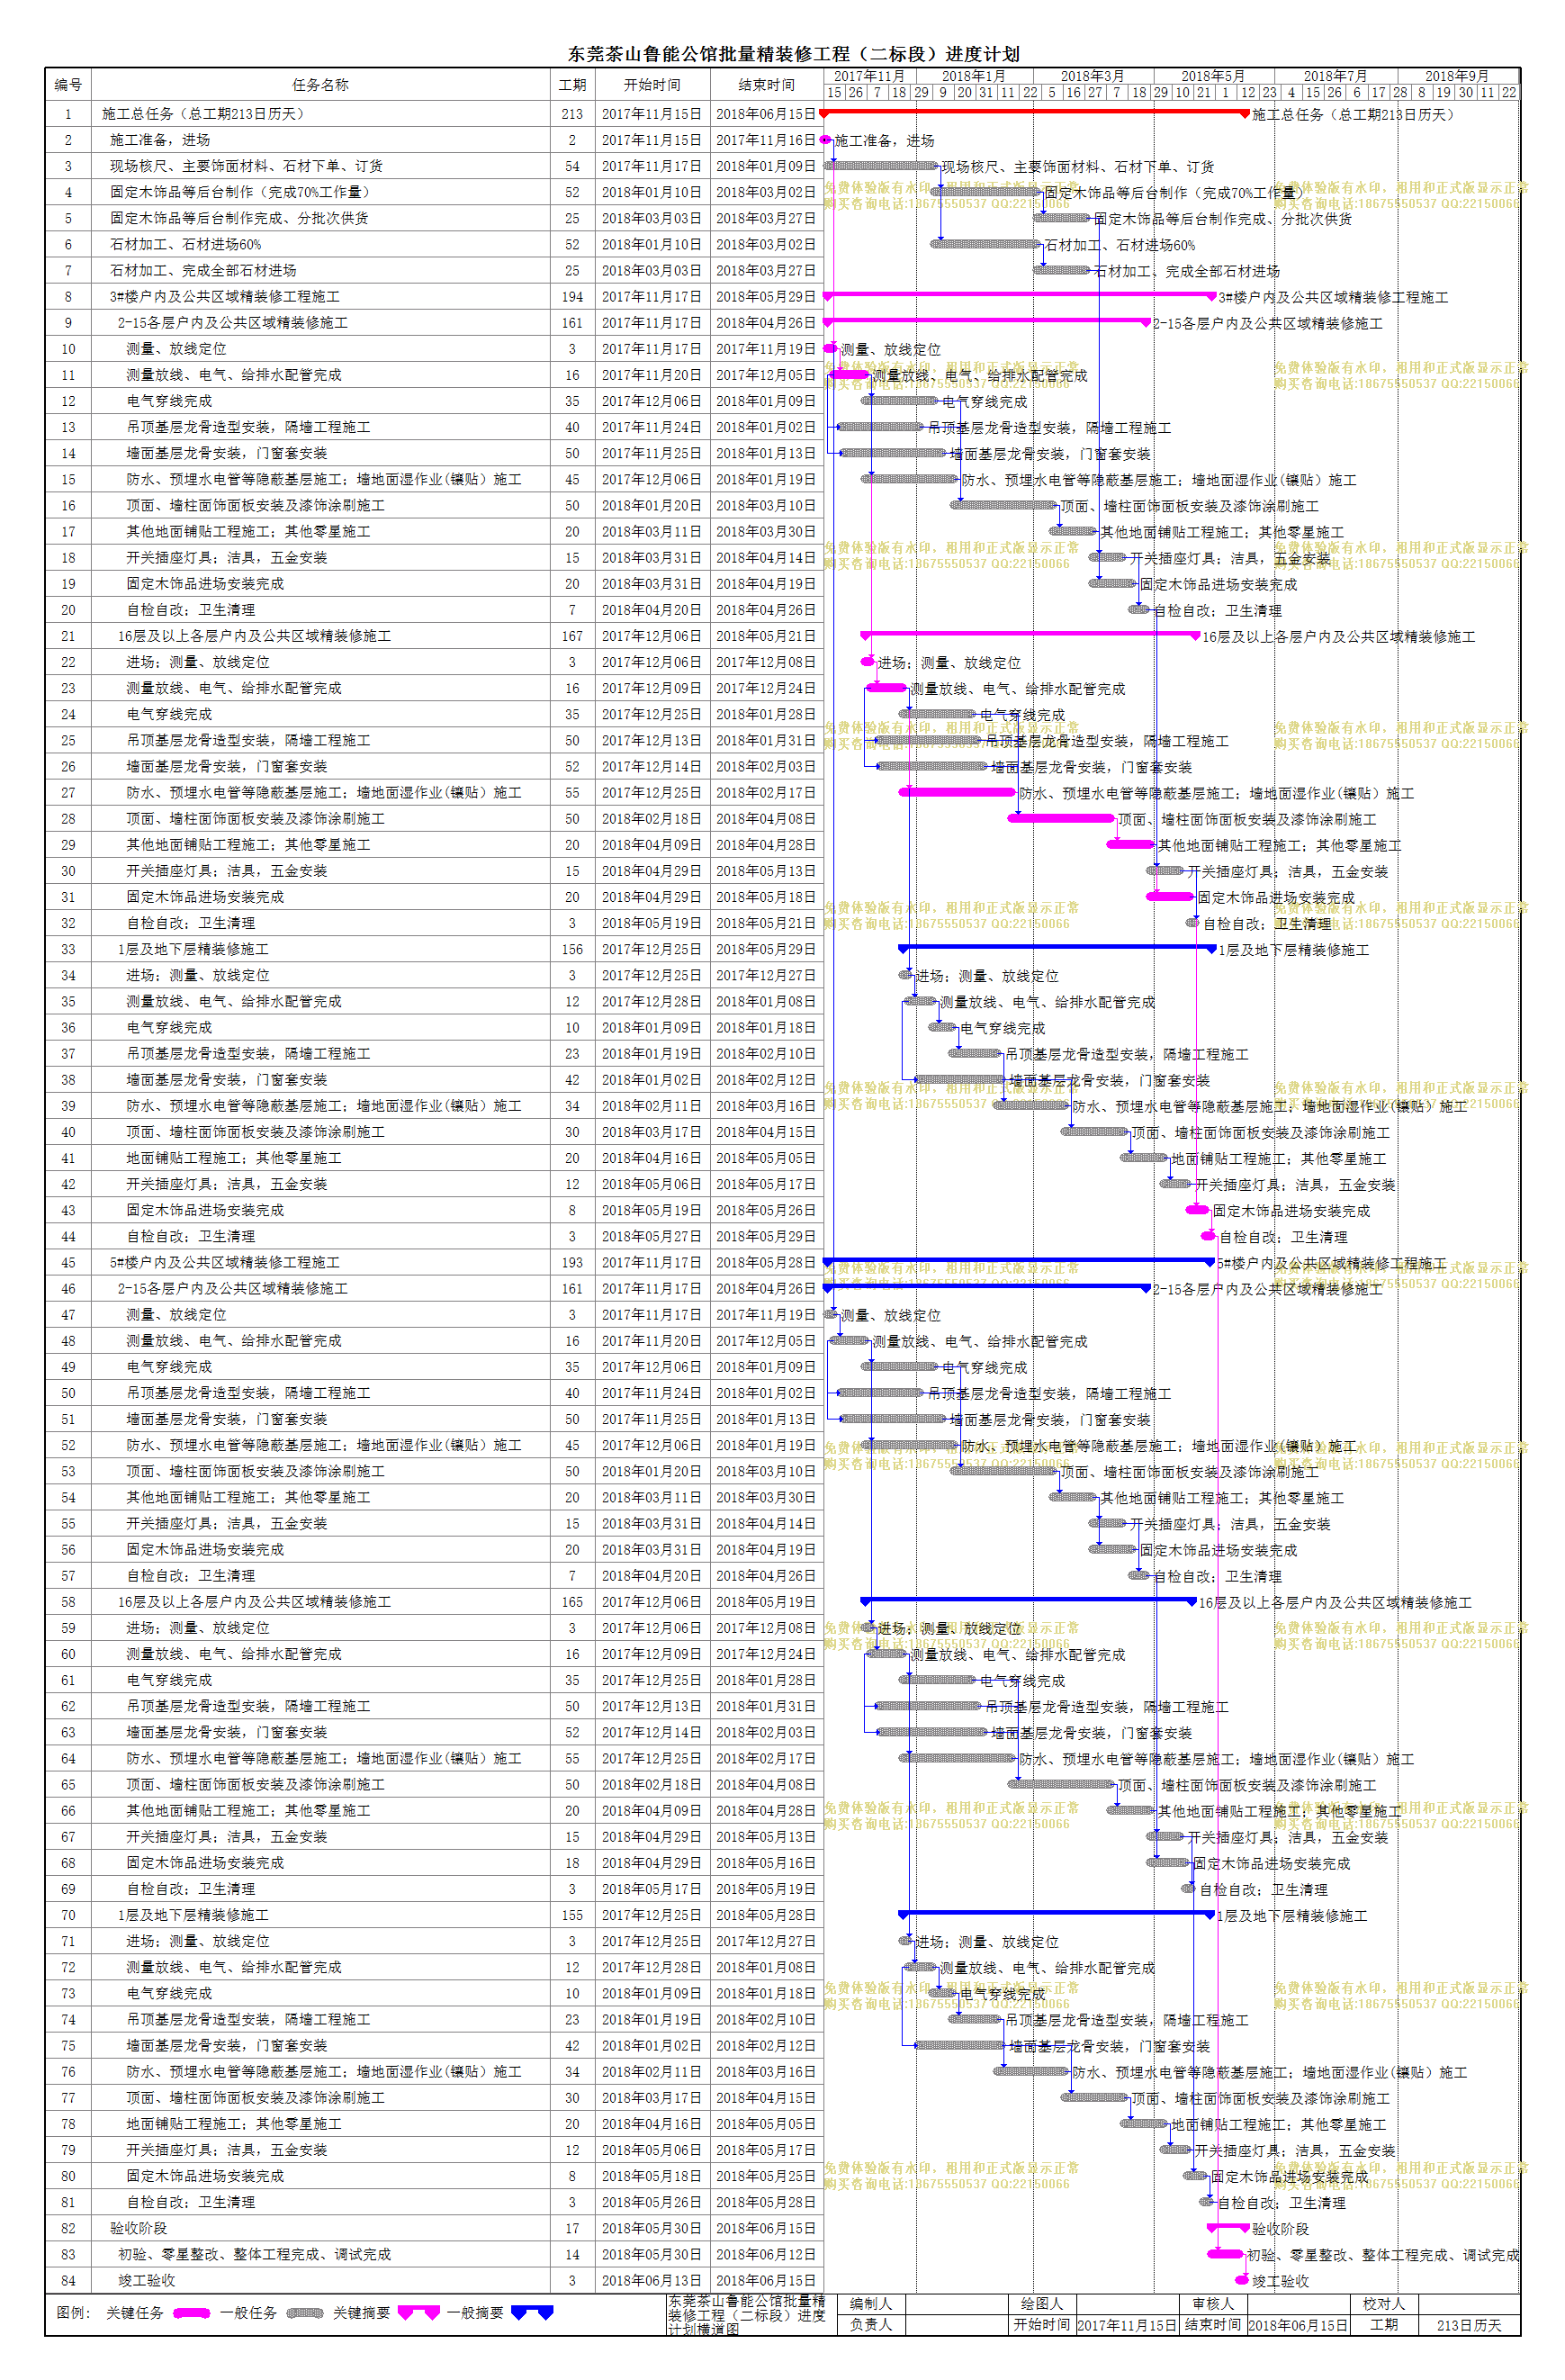Screen dimensions: 1565x2380
Task: Click the blue 一般摘要 legend marker
Action: 532,2313
